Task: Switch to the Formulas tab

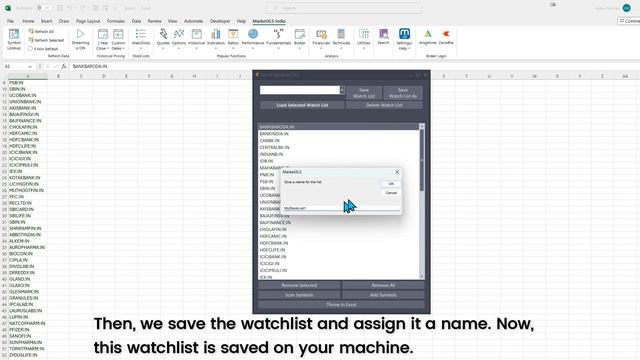Action: coord(116,21)
